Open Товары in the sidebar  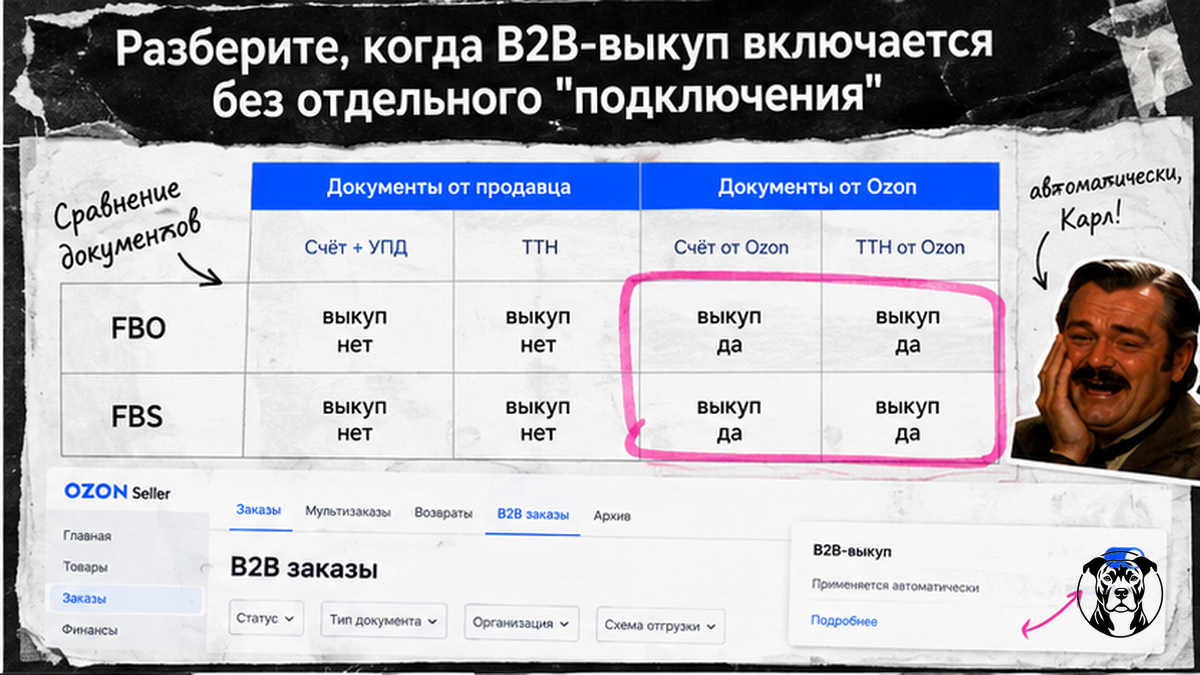[85, 567]
